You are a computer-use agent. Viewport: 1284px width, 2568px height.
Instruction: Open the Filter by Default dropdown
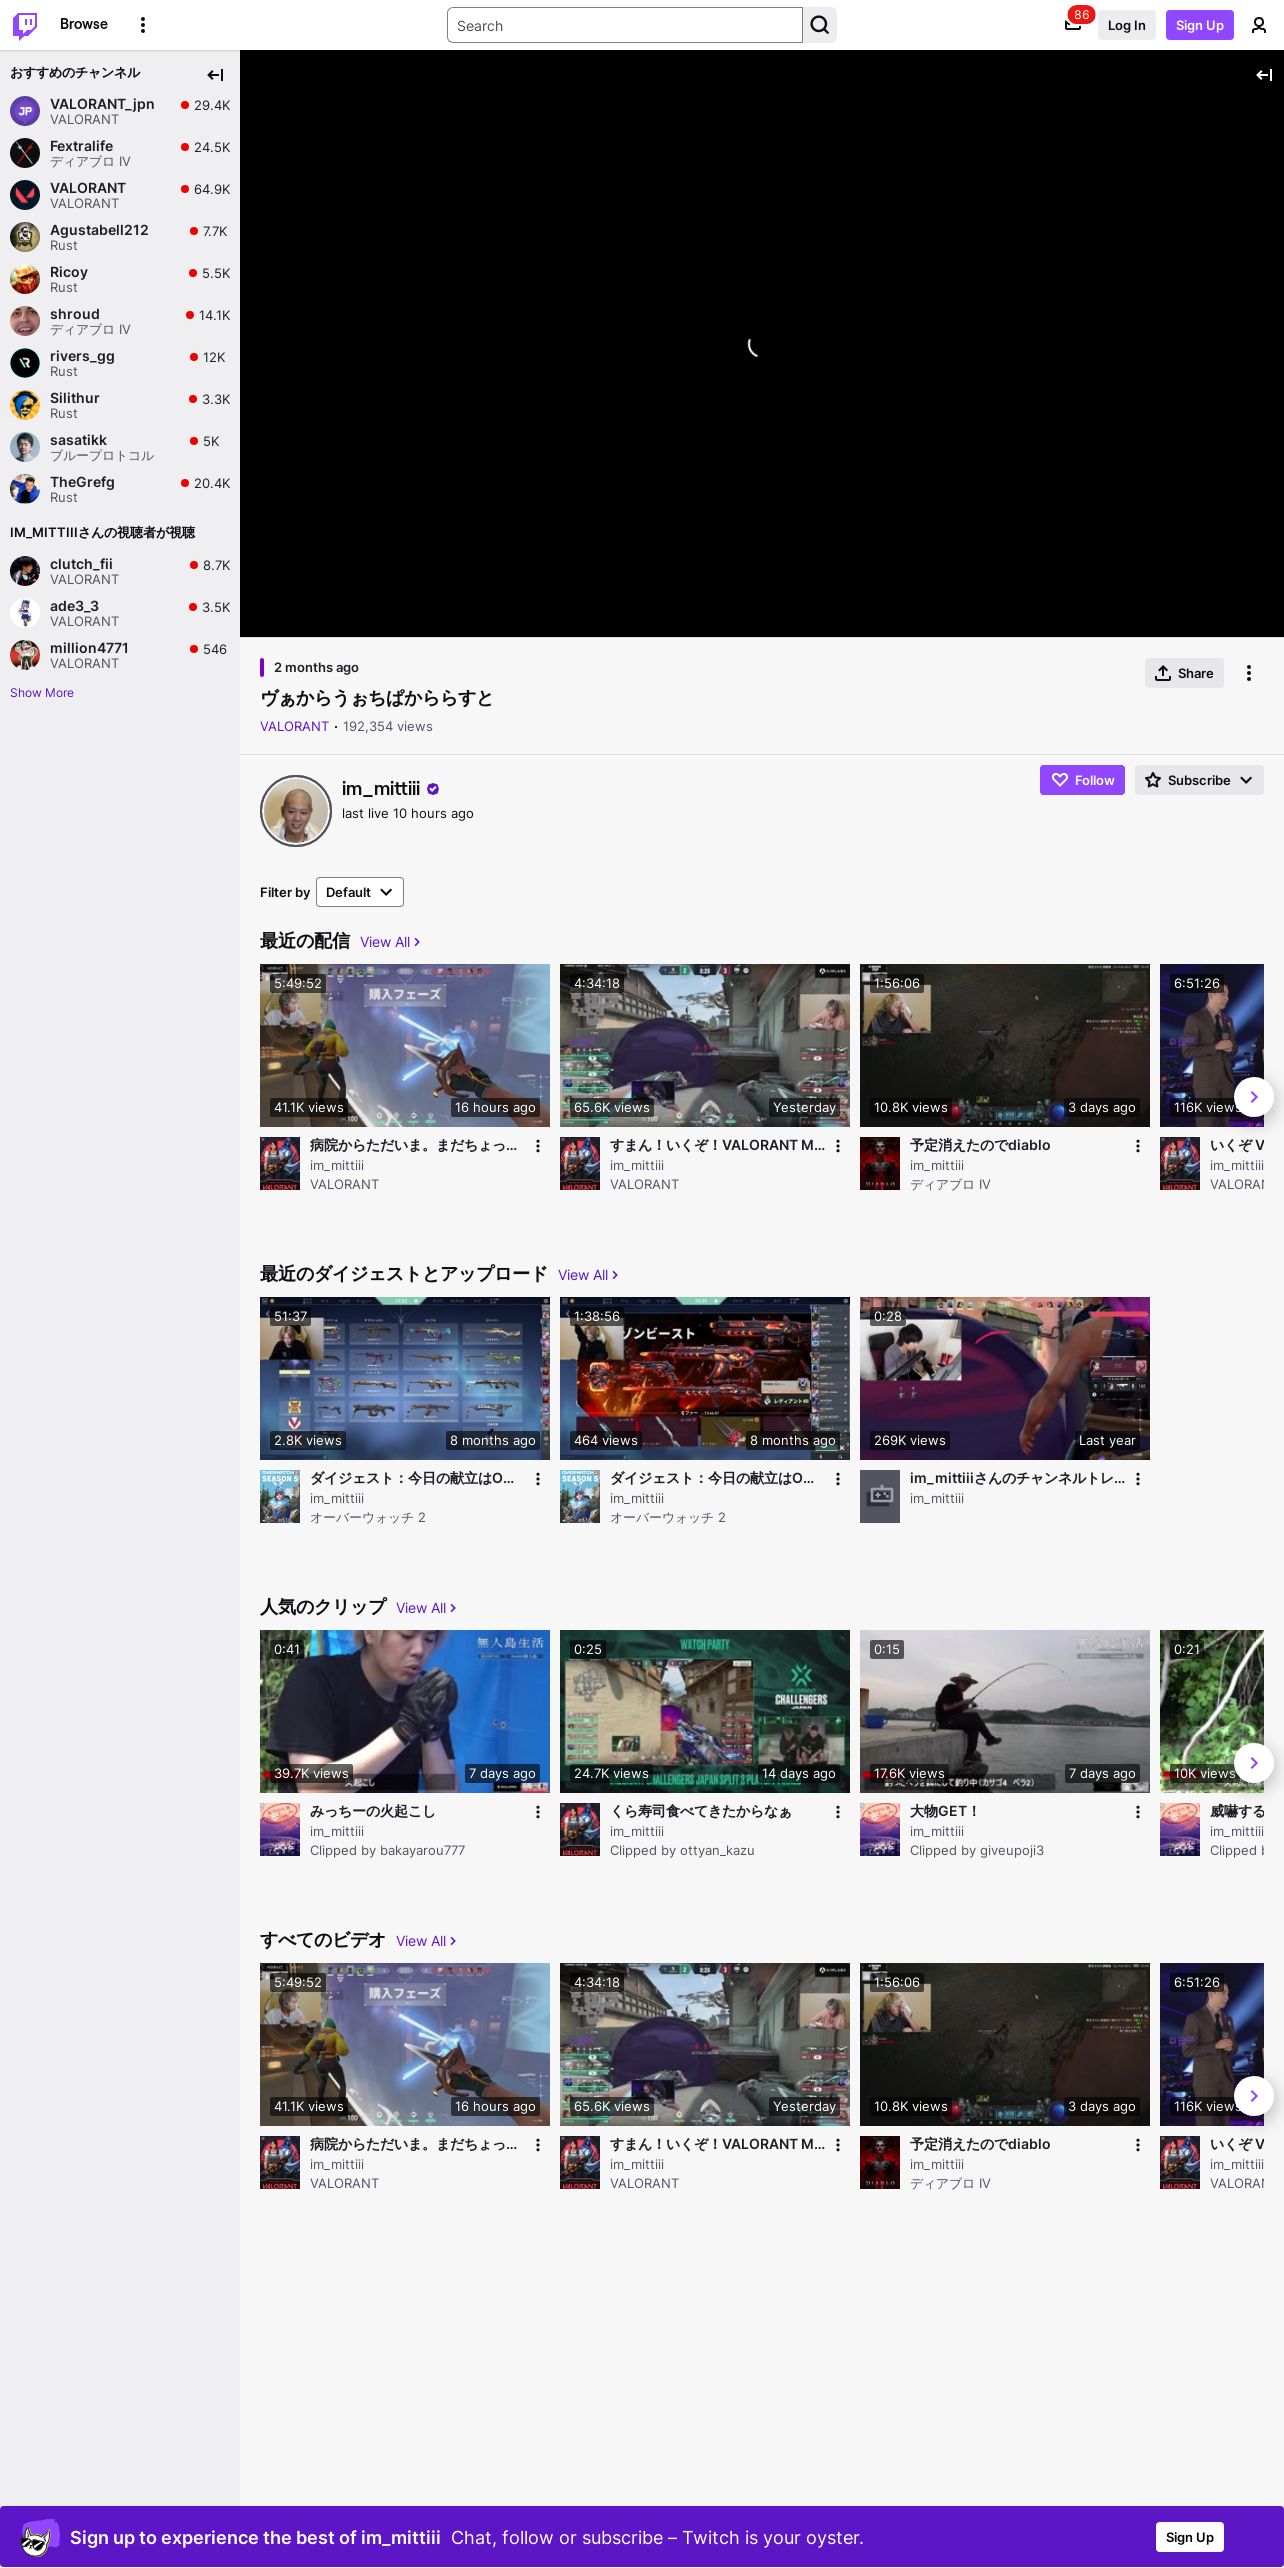(360, 892)
